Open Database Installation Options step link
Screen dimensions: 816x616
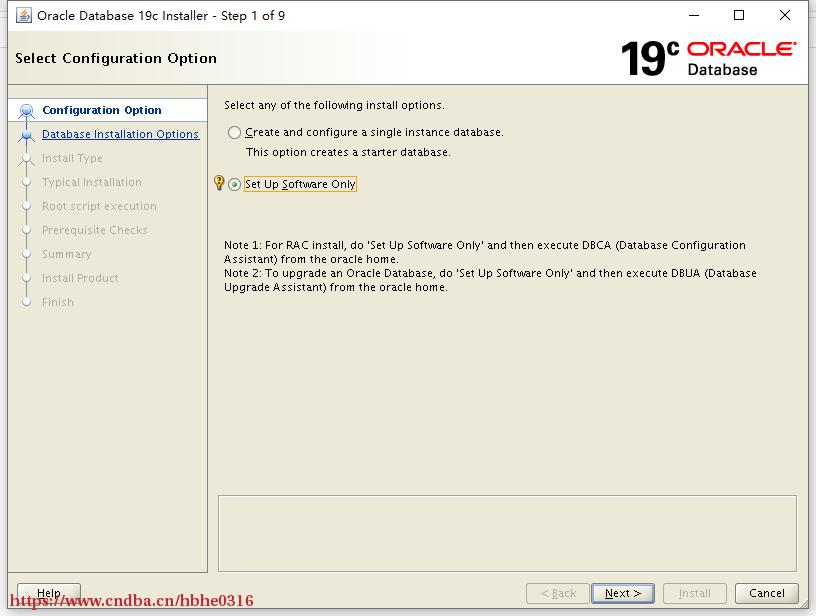tap(120, 134)
